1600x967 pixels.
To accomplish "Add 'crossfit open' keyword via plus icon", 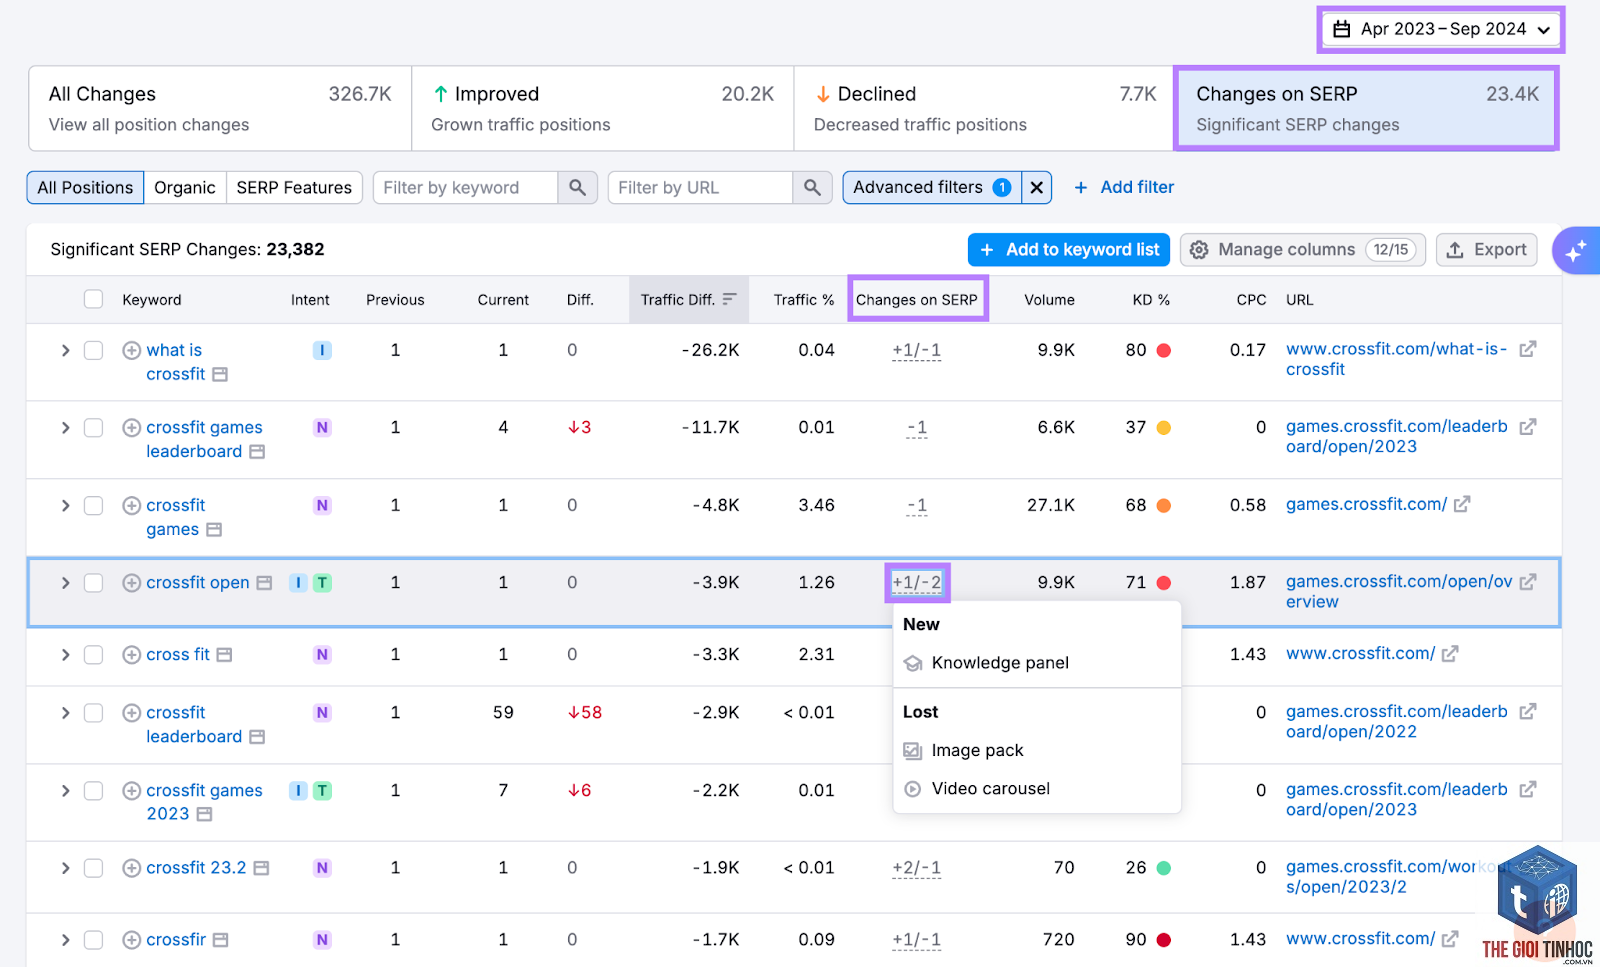I will point(131,583).
